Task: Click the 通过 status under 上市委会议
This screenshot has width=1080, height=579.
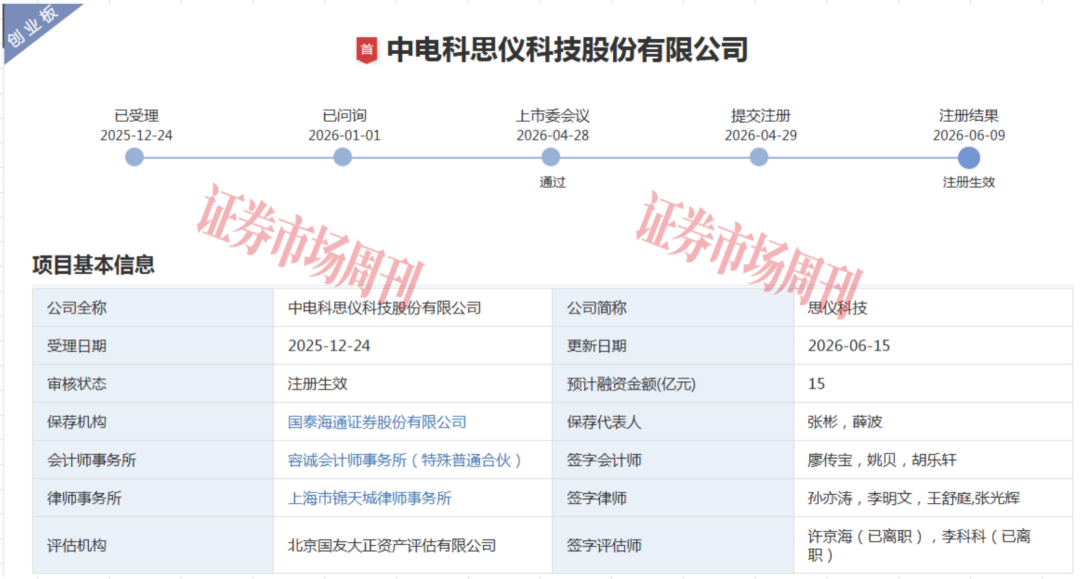Action: tap(552, 182)
